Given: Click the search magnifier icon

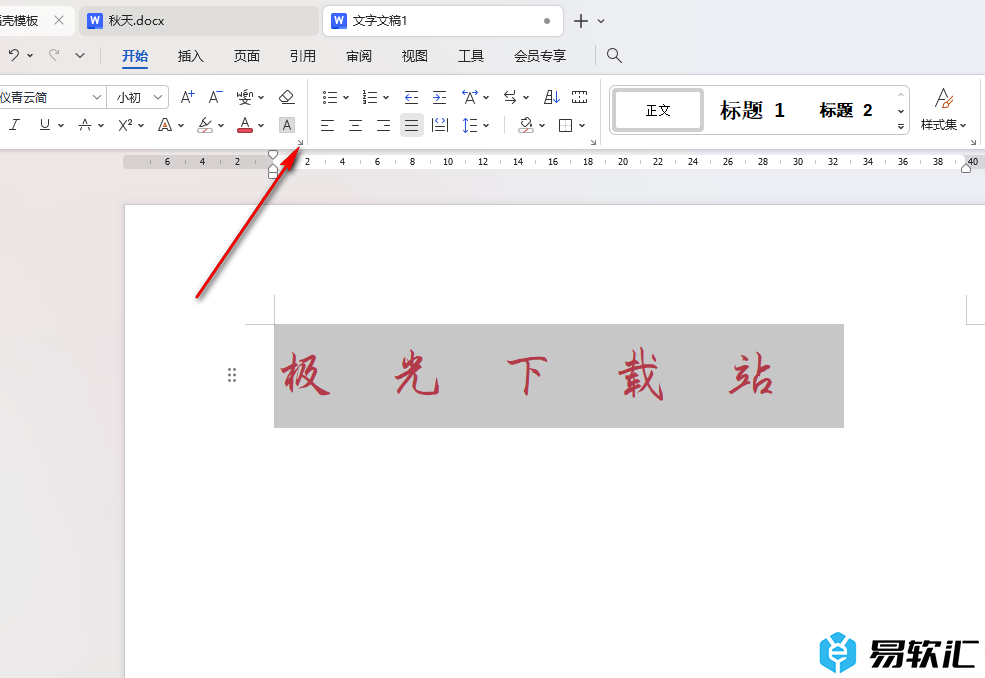Looking at the screenshot, I should click(614, 55).
